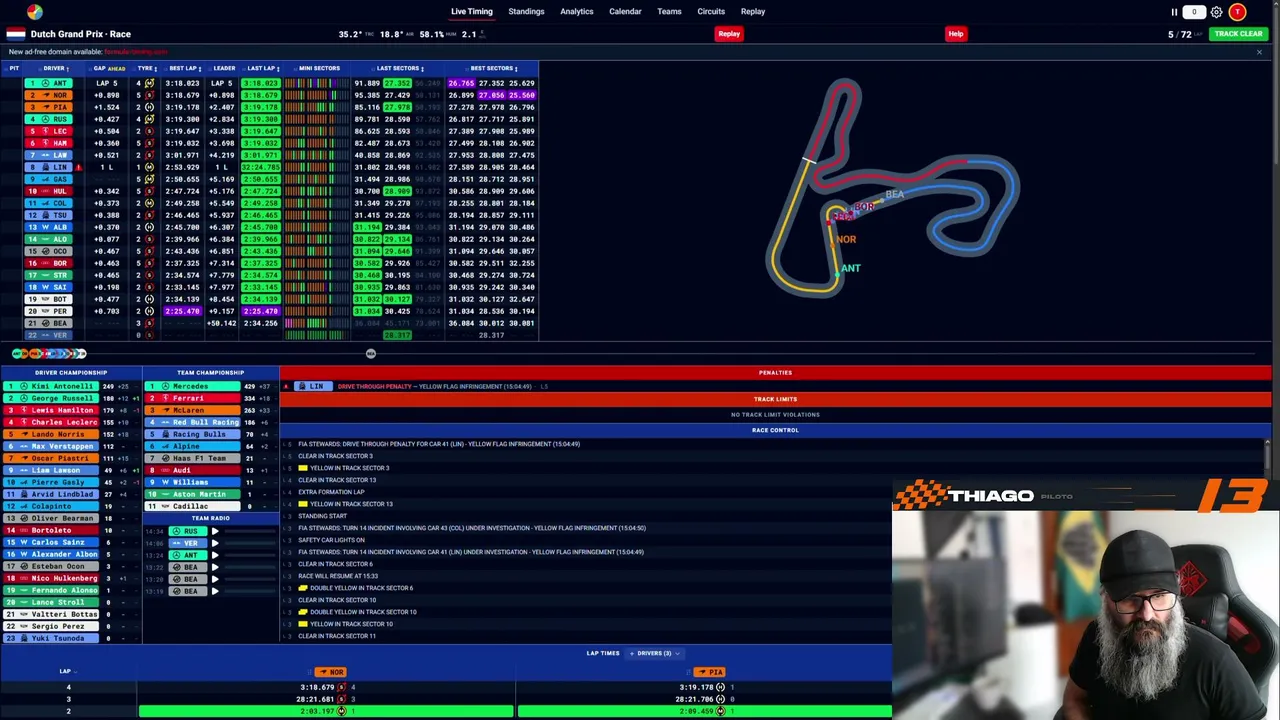The image size is (1280, 720).
Task: Switch to the Live Timing tab
Action: pyautogui.click(x=472, y=12)
